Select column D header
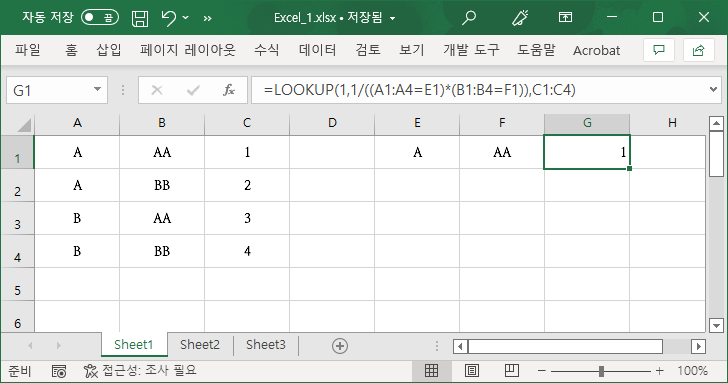728x383 pixels. tap(332, 123)
